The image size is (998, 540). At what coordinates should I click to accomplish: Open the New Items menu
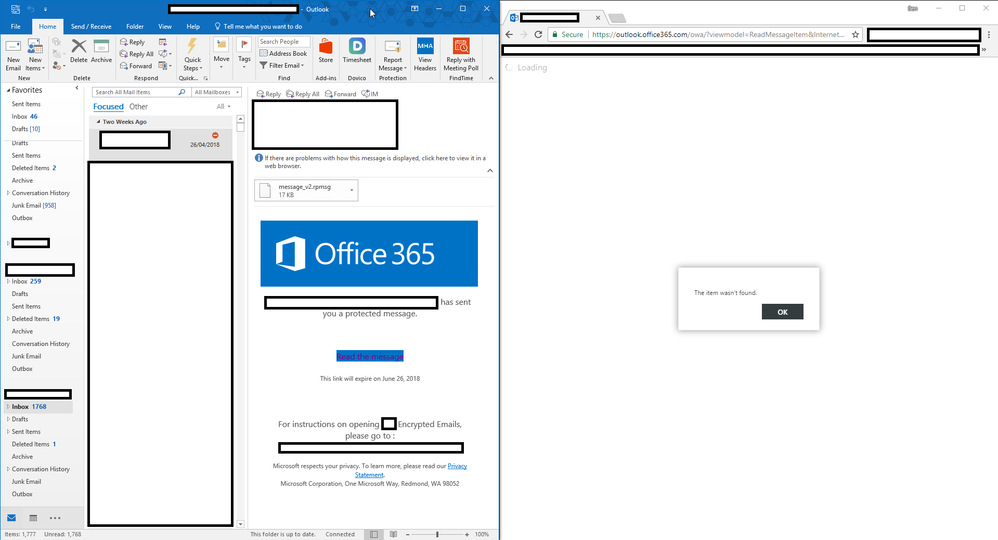click(35, 54)
